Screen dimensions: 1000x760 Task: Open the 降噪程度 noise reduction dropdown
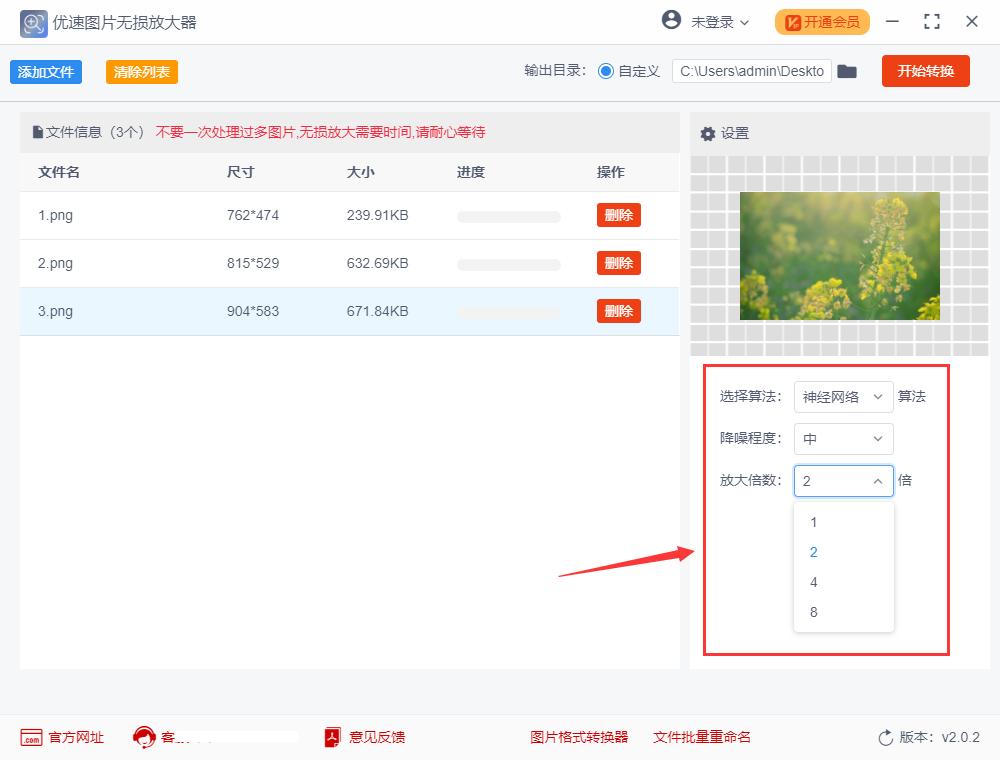click(843, 439)
